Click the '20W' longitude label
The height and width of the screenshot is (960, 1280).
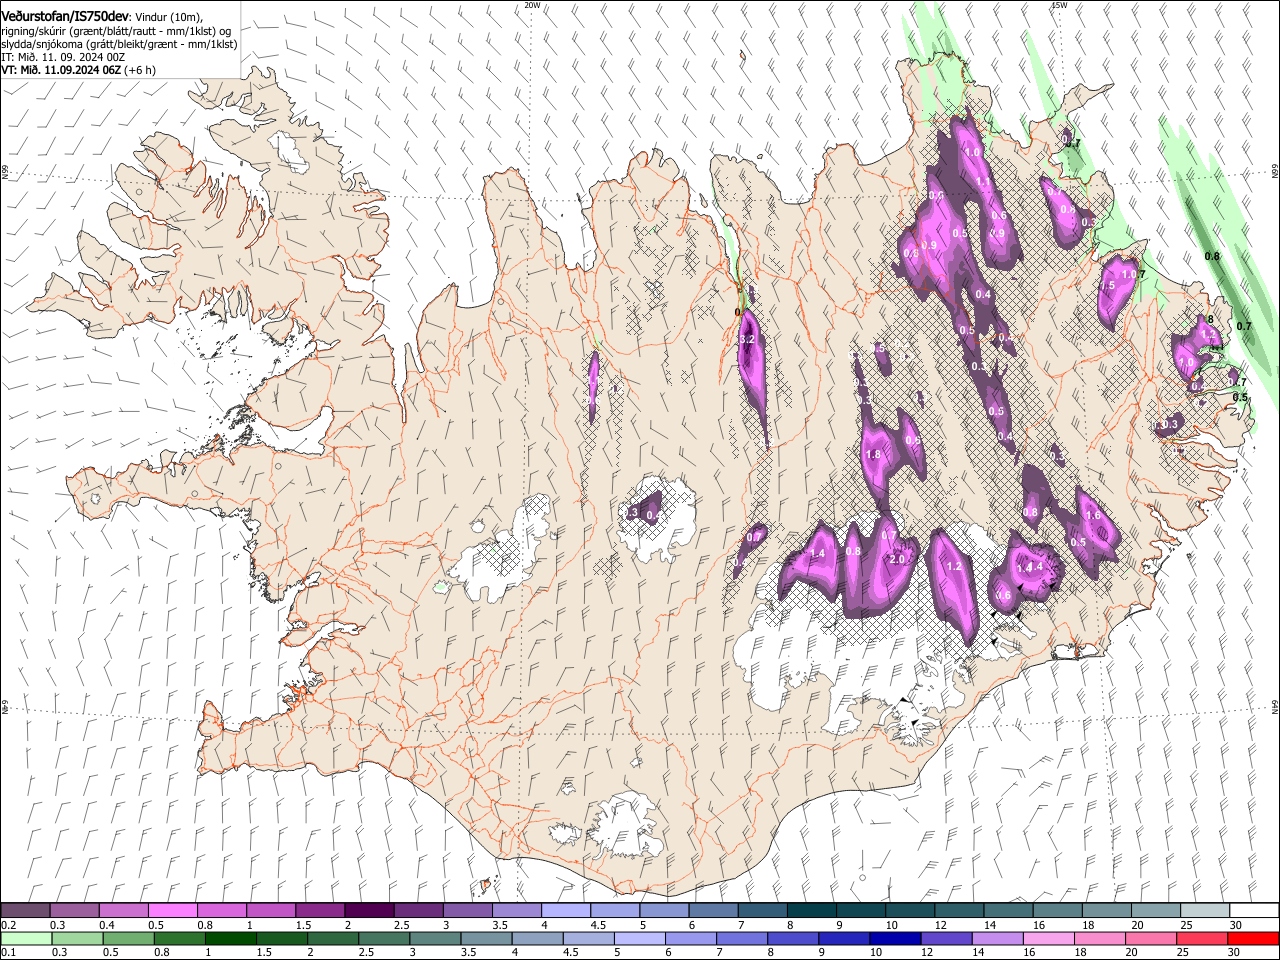coord(532,5)
